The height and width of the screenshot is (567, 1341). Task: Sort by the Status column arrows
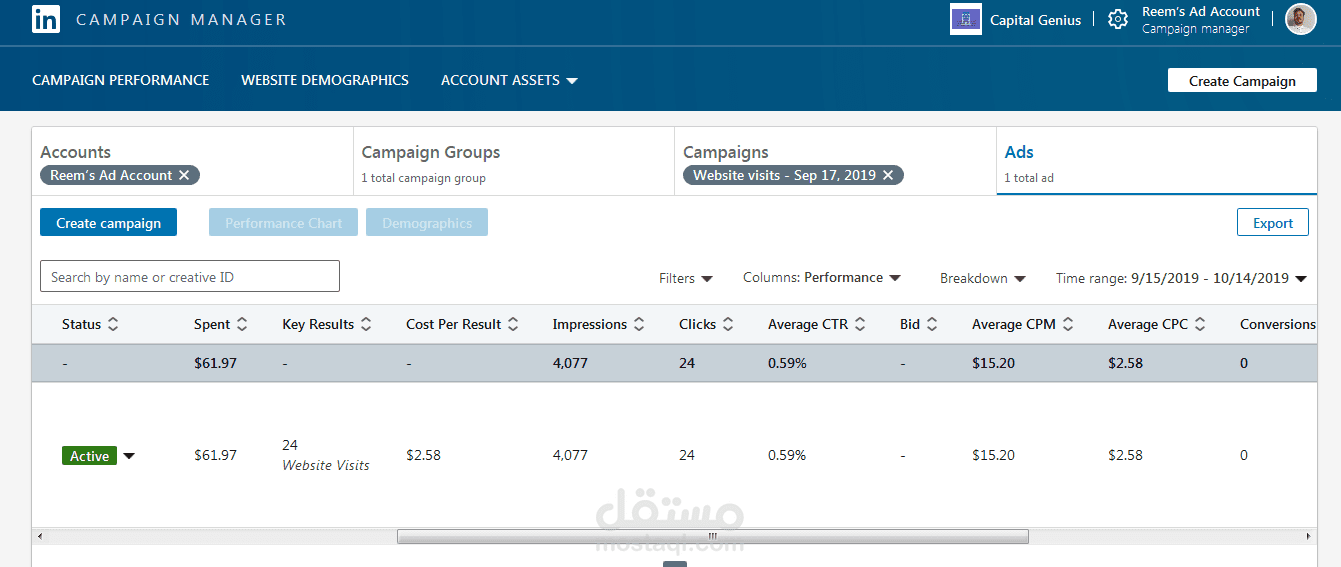coord(113,324)
